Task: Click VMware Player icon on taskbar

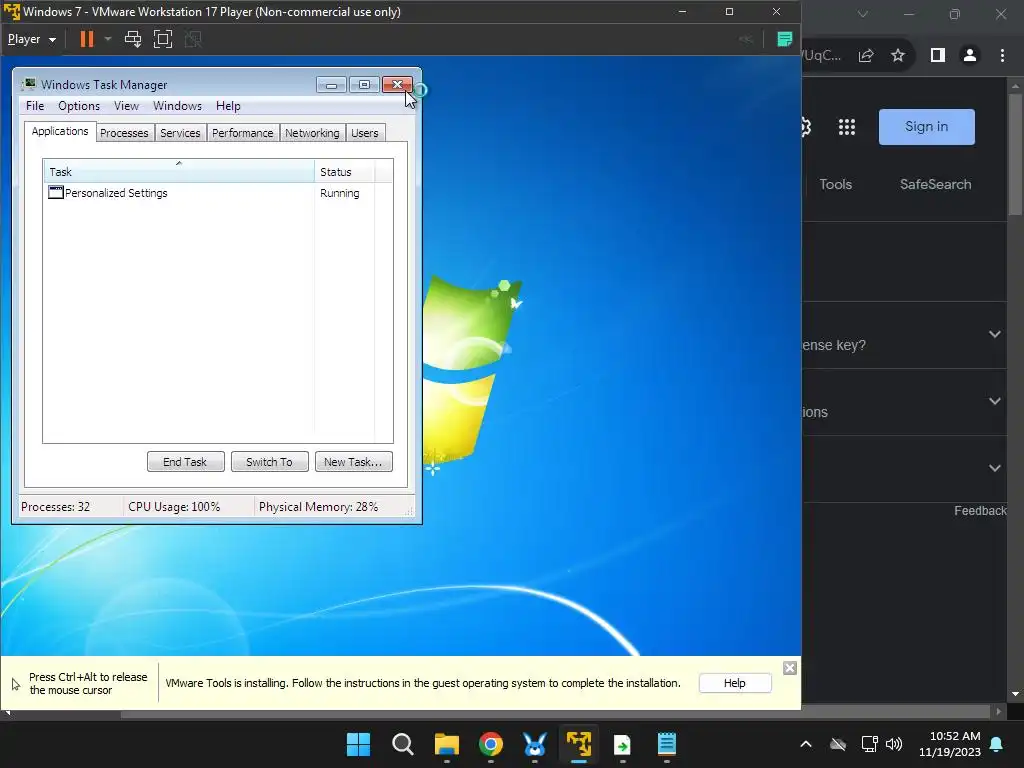Action: (x=579, y=744)
